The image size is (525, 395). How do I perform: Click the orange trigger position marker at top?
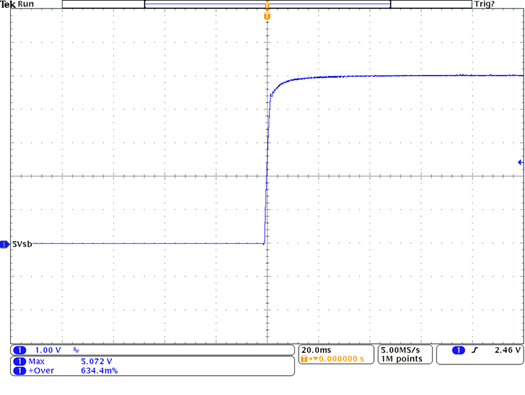coord(267,16)
